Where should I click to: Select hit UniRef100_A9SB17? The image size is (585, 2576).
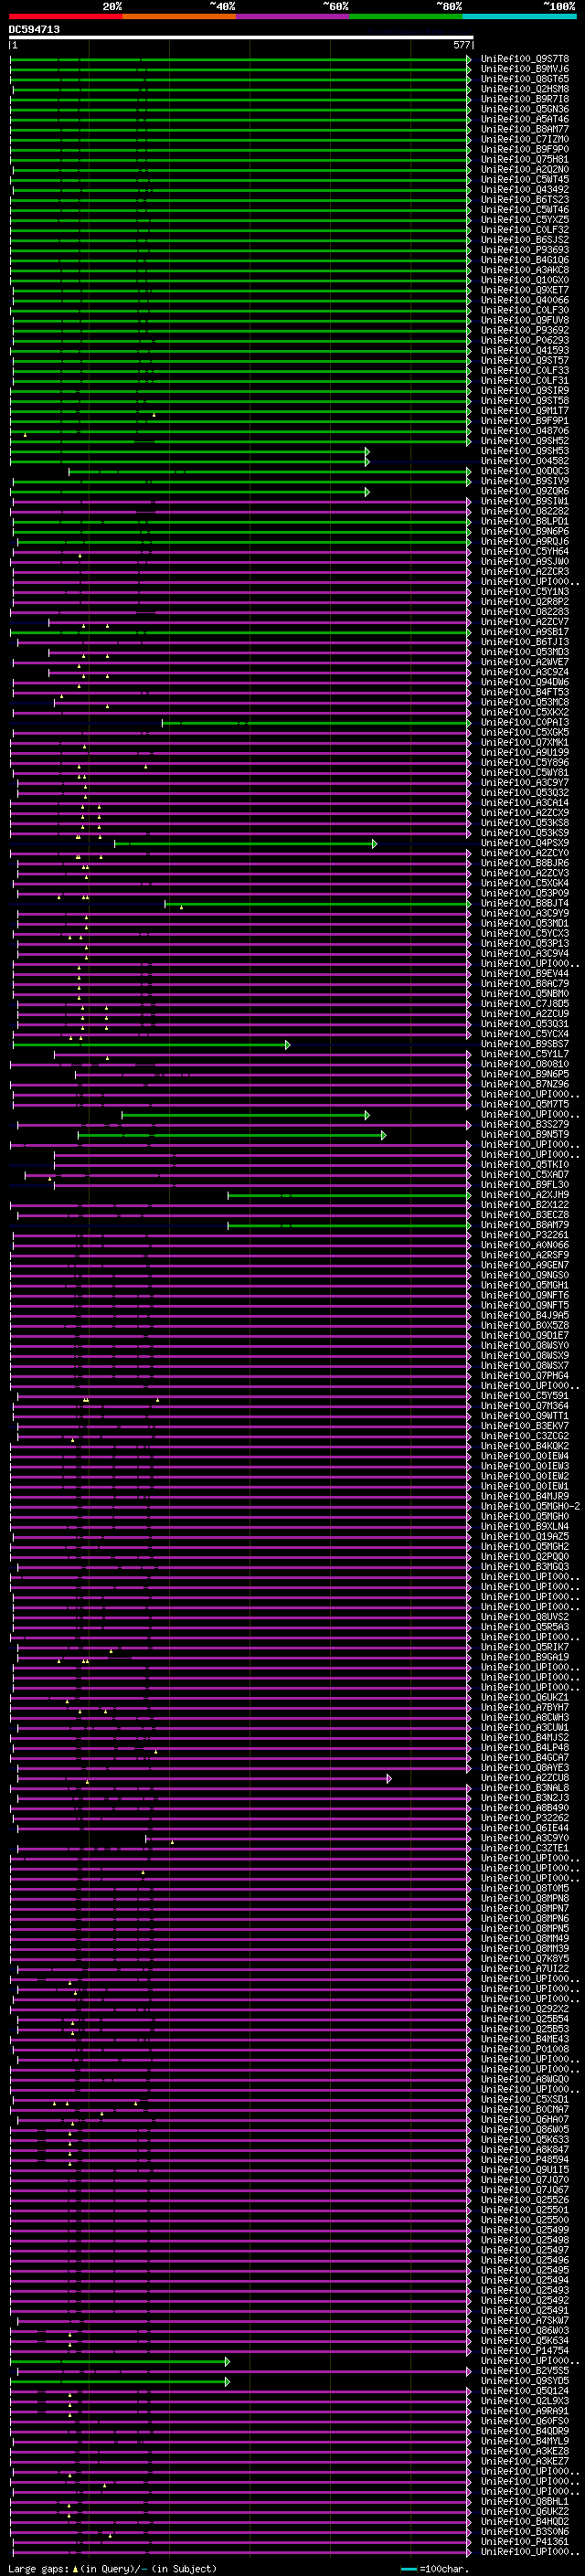click(525, 632)
